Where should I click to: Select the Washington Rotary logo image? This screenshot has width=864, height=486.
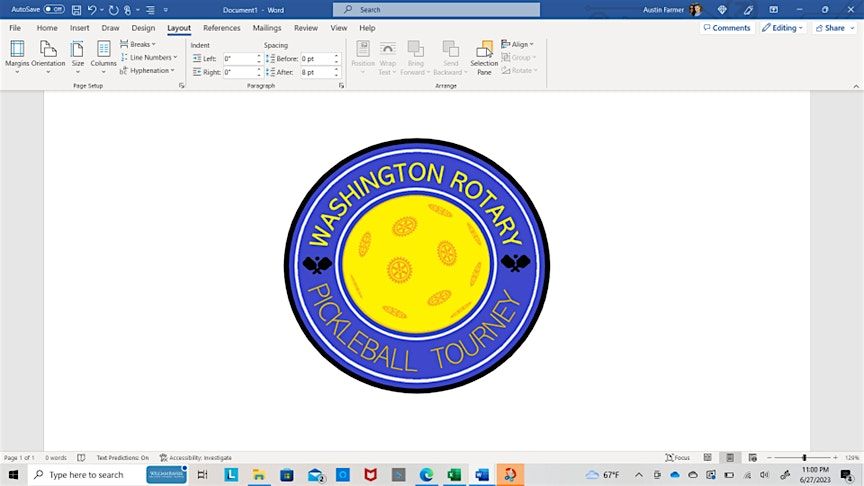[417, 266]
